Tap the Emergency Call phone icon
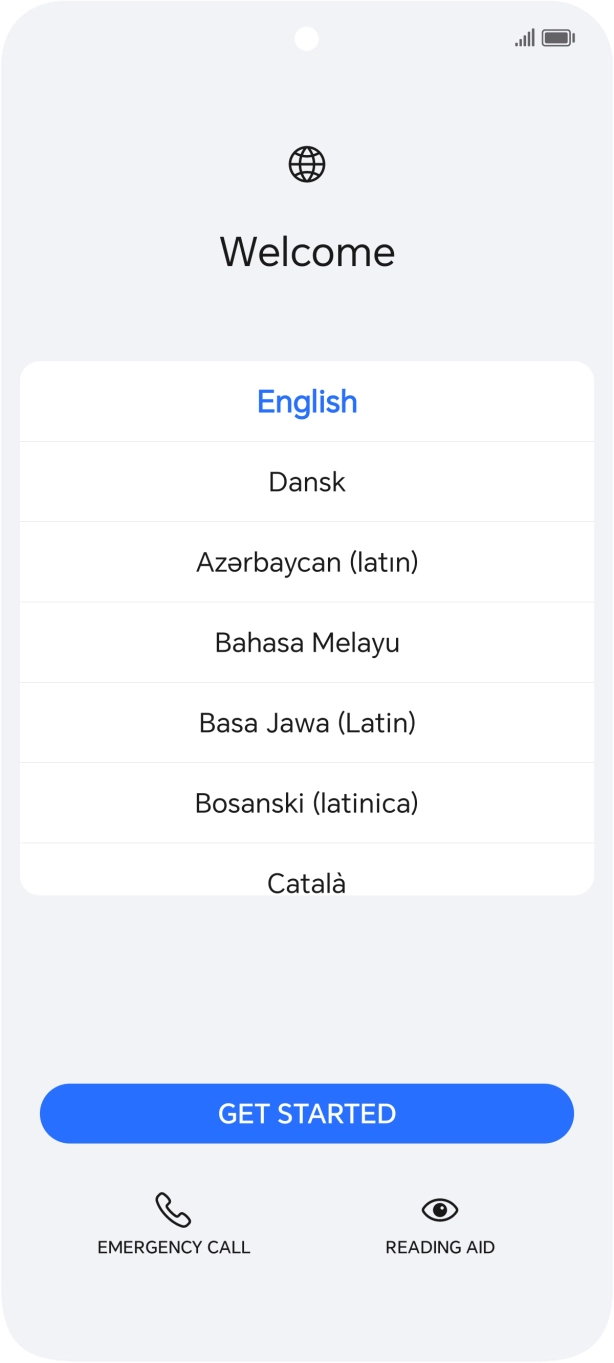 (173, 1211)
